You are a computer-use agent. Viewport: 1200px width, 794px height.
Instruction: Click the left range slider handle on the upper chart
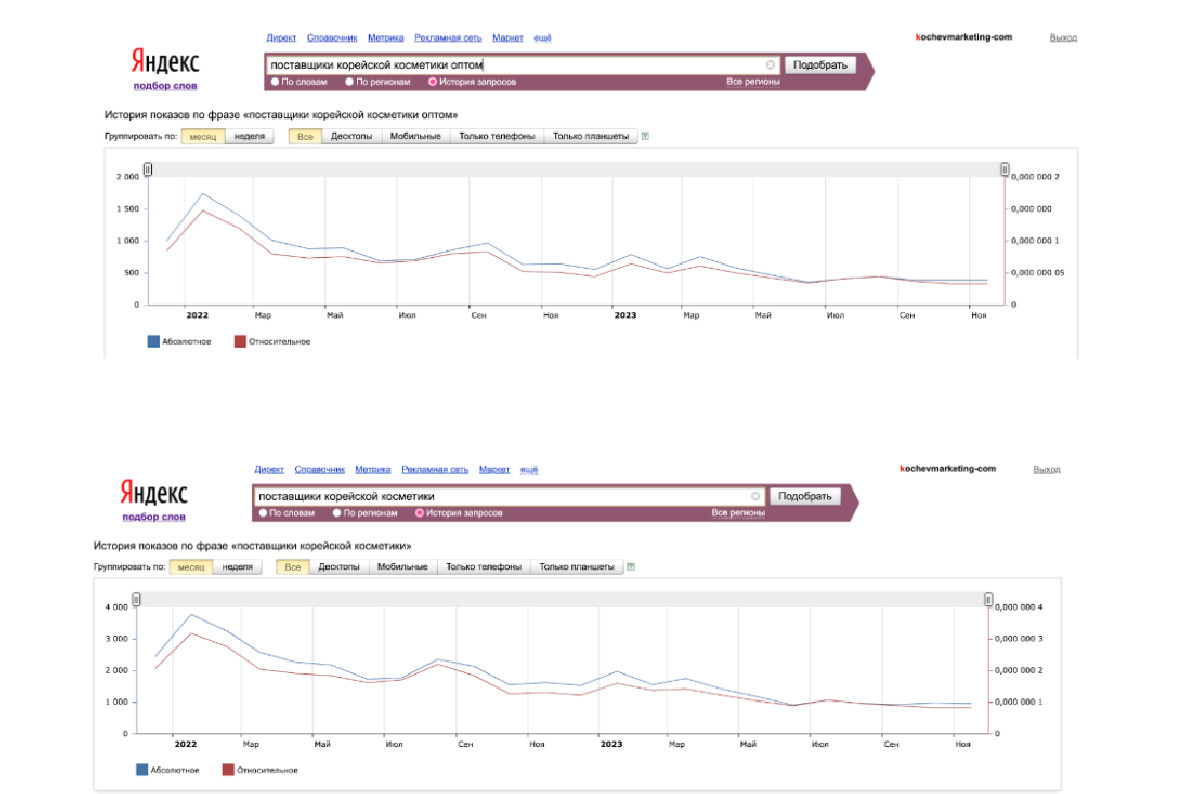coord(148,170)
